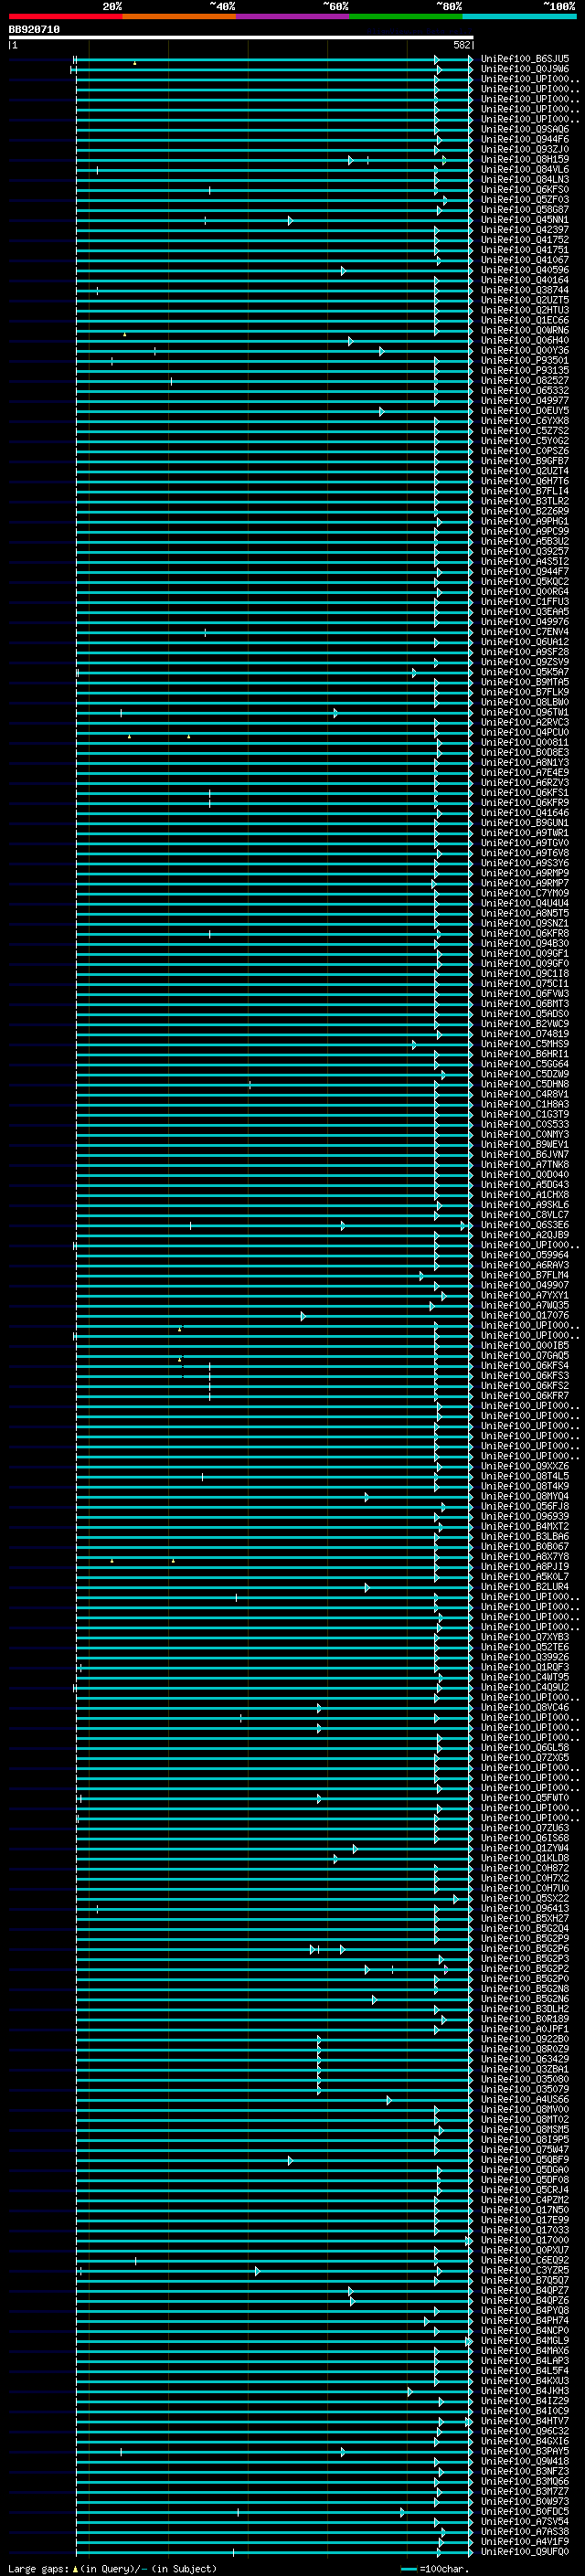Select hit label UniRef100_Q93ZJ0
Screen dimensions: 585x2576
[x=525, y=149]
